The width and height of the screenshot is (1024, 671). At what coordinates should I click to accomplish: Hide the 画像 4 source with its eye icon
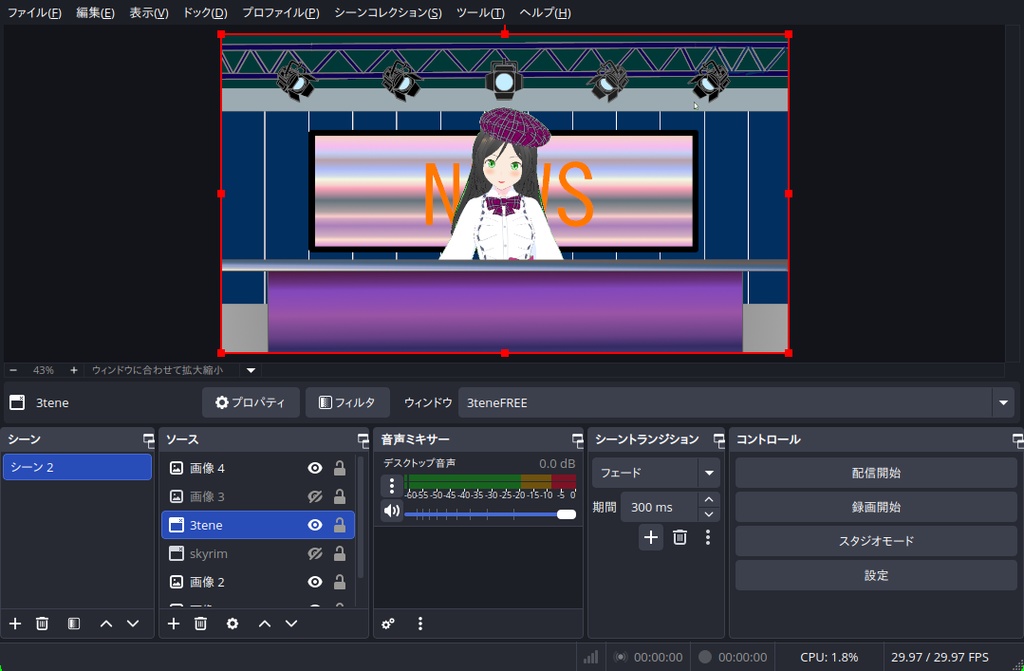coord(314,467)
